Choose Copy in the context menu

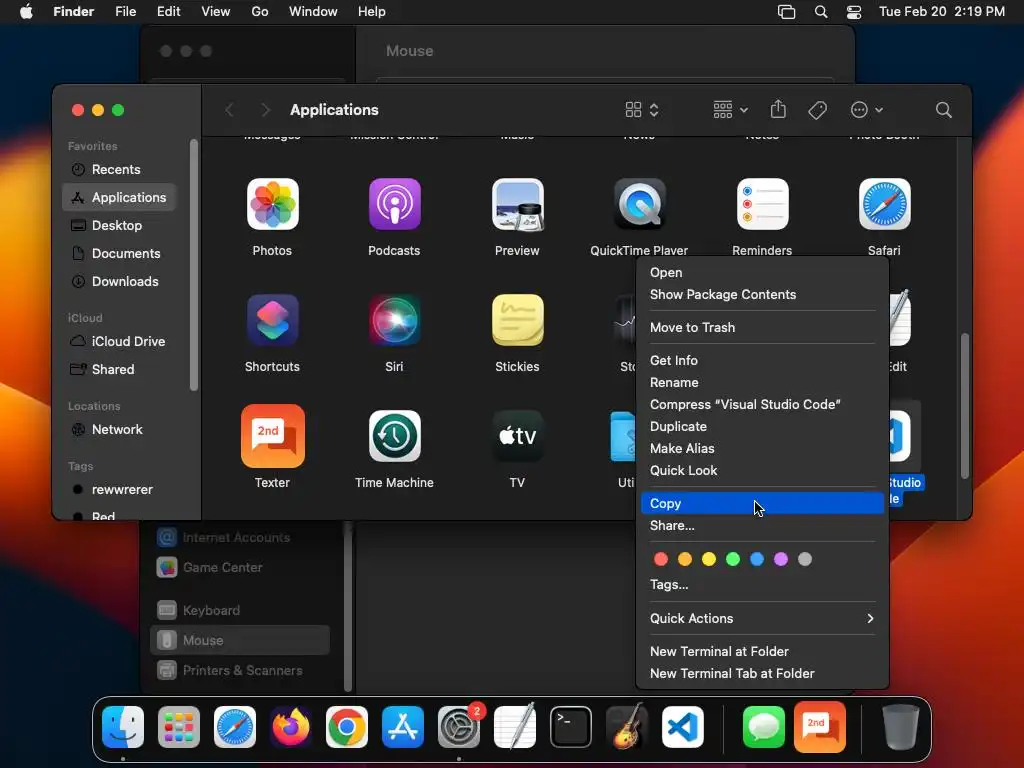(762, 504)
